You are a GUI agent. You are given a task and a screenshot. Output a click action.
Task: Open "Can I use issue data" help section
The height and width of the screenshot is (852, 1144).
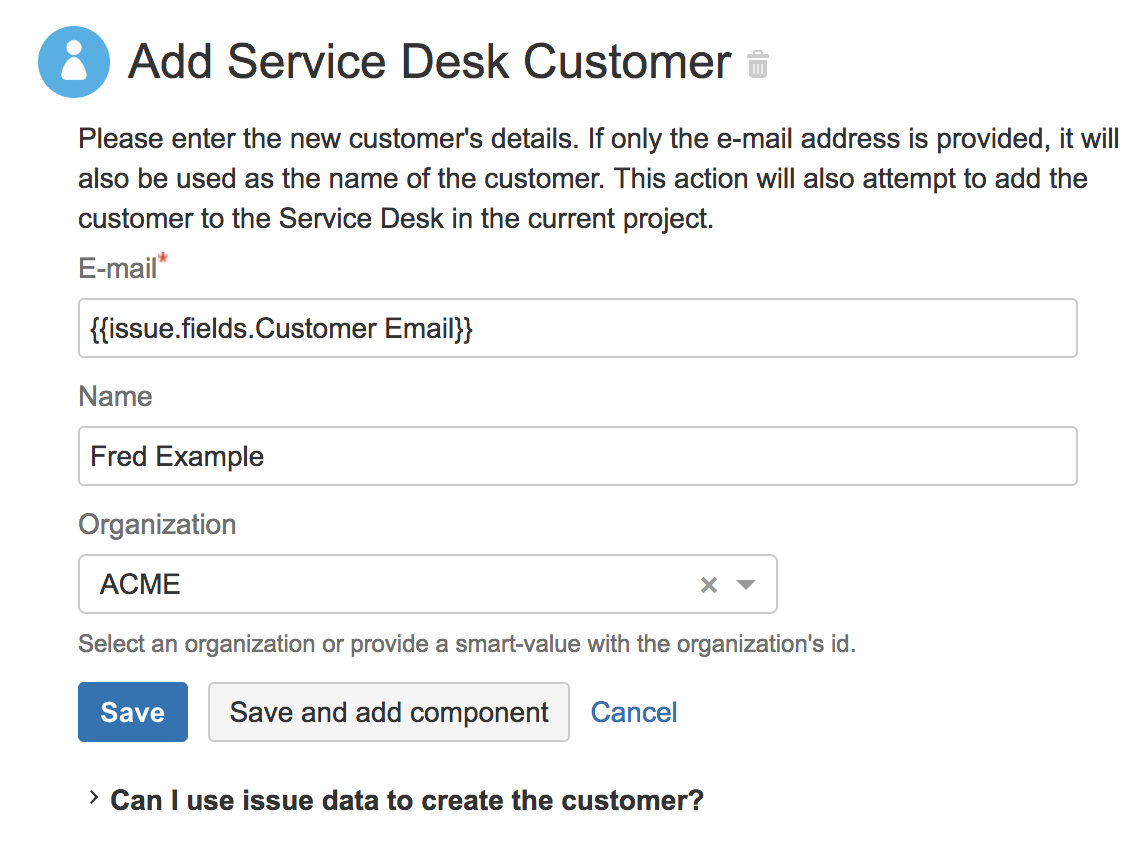click(406, 800)
